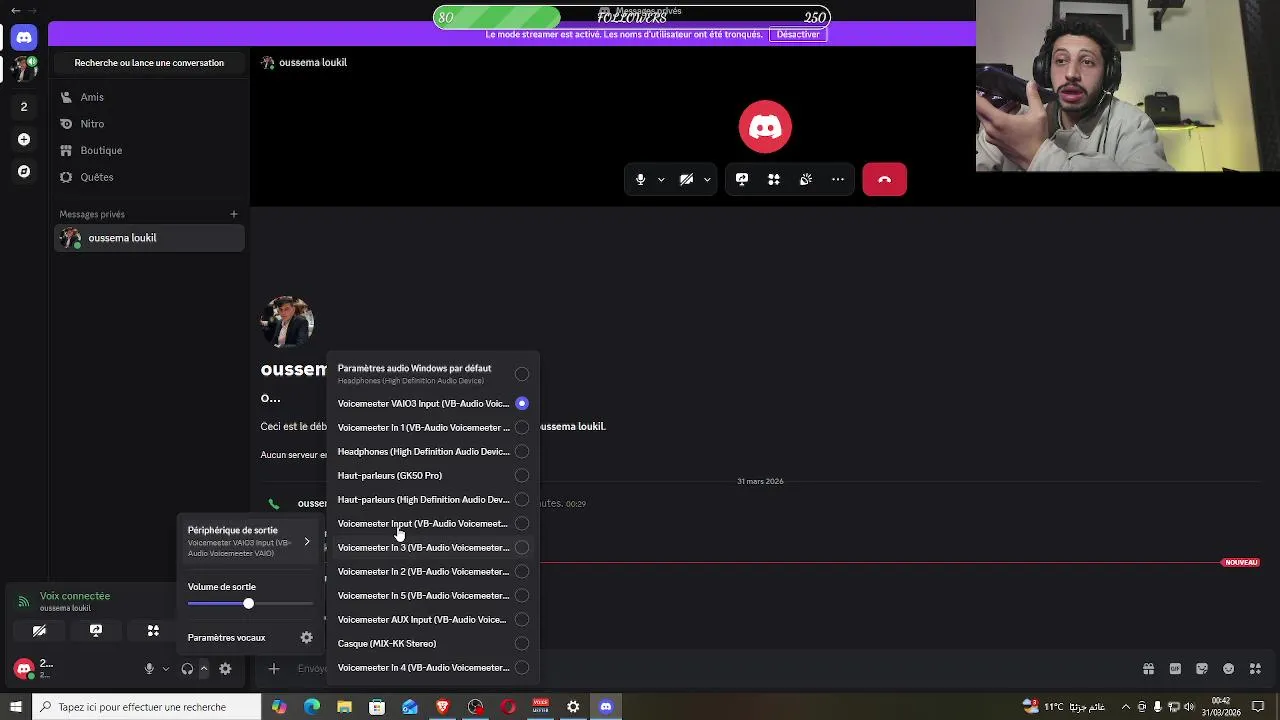Click the Voix connectée status label
1280x720 pixels.
(75, 596)
